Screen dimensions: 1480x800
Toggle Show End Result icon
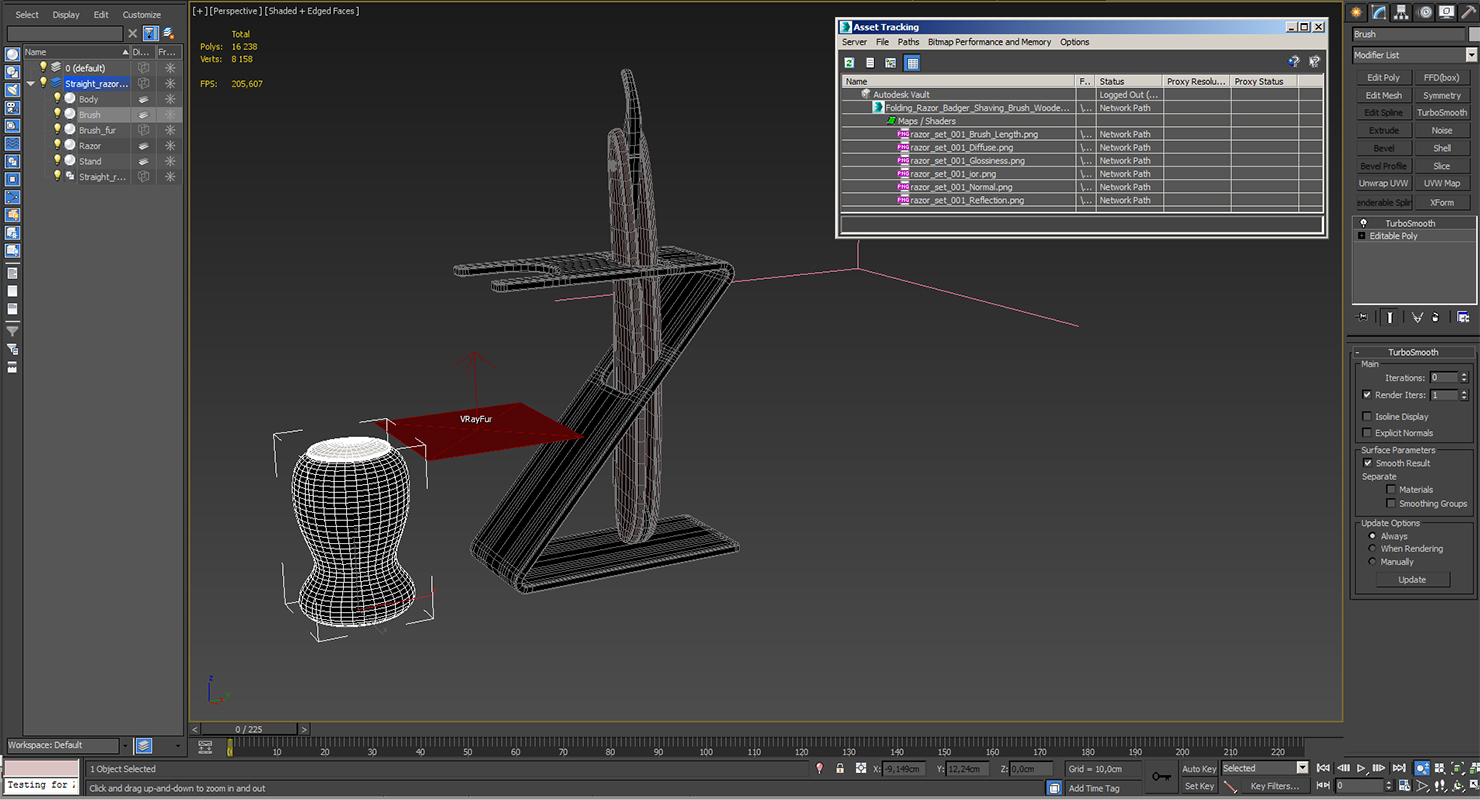1389,317
